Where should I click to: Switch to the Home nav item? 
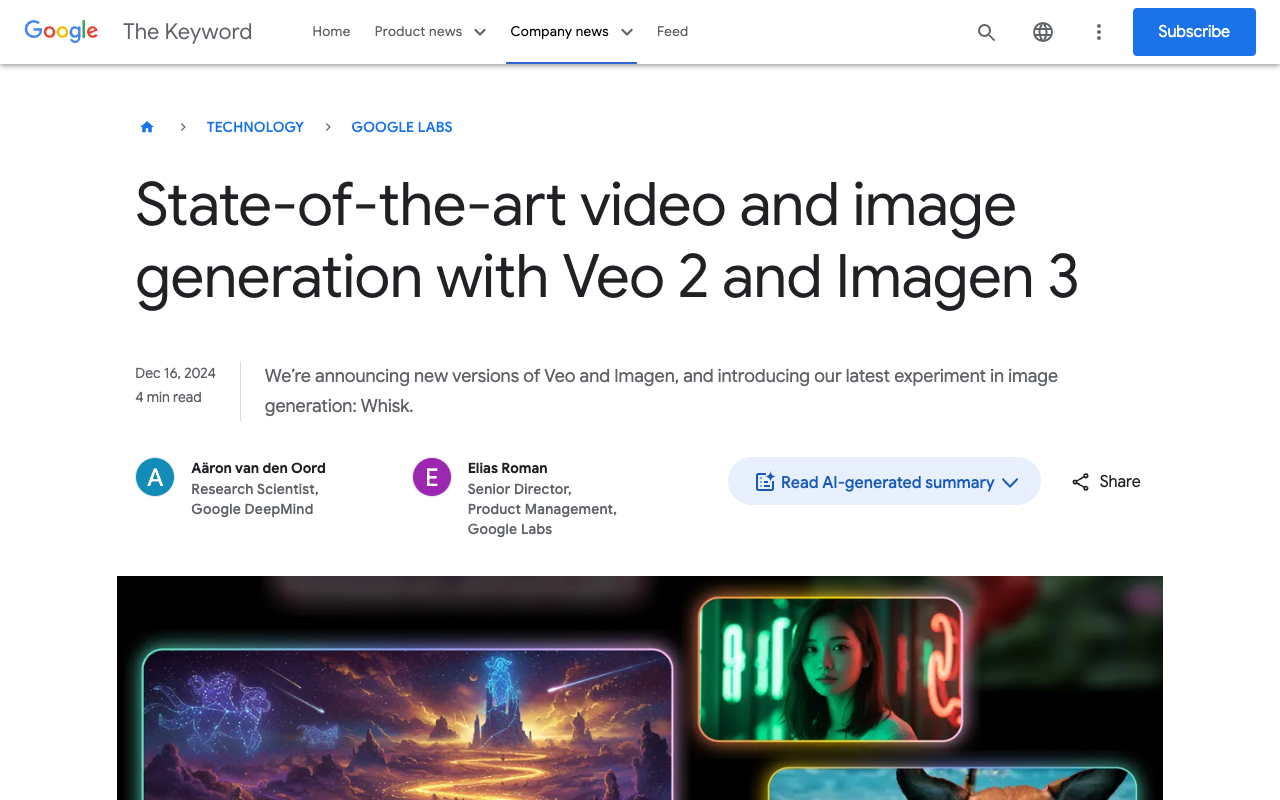point(331,31)
